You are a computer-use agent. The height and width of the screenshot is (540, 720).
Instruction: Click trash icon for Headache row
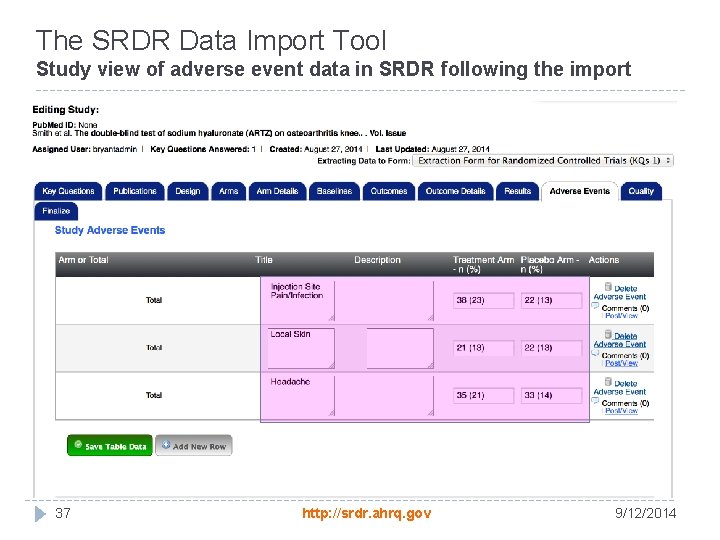pos(608,382)
